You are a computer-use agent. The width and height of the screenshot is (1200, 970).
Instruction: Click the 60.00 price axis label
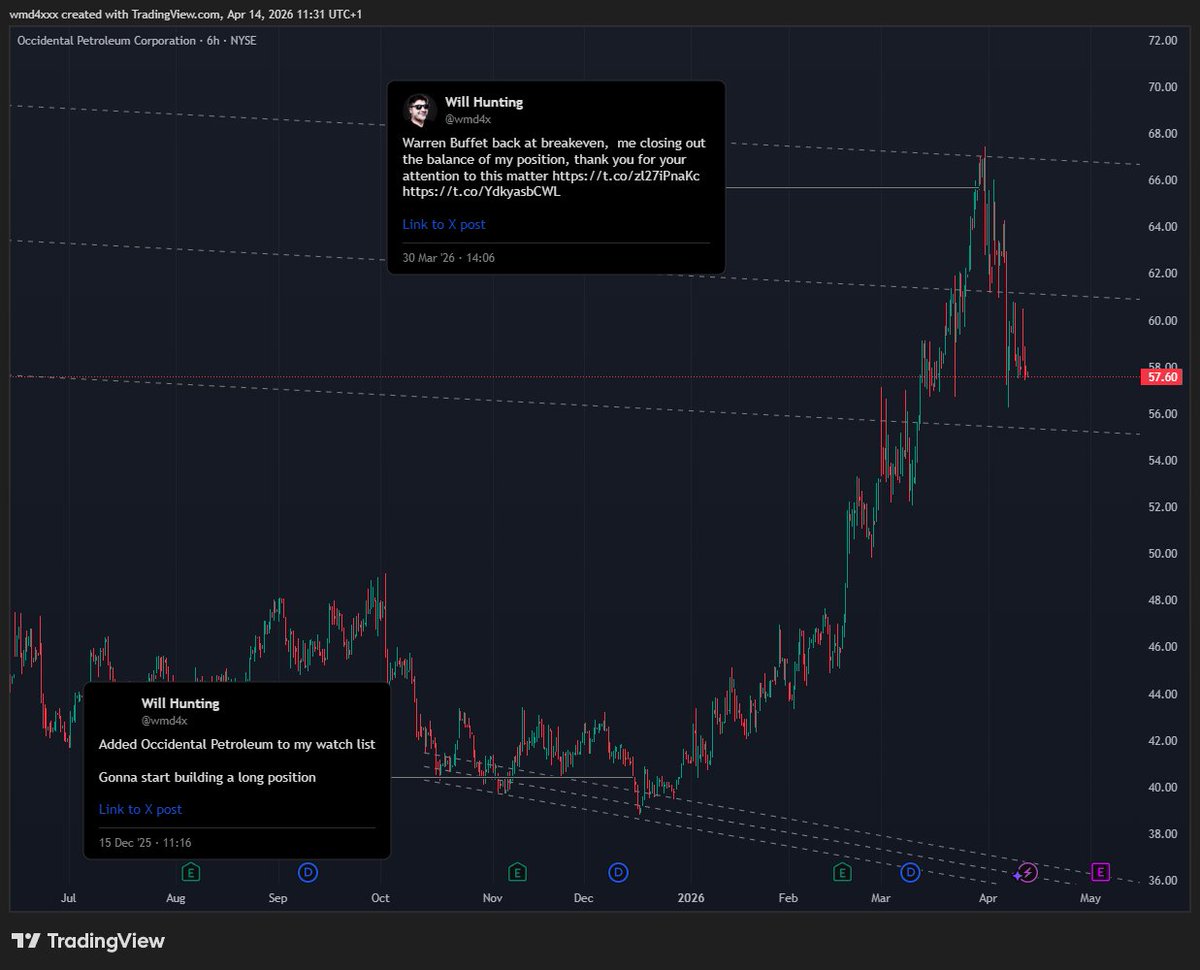pyautogui.click(x=1162, y=320)
